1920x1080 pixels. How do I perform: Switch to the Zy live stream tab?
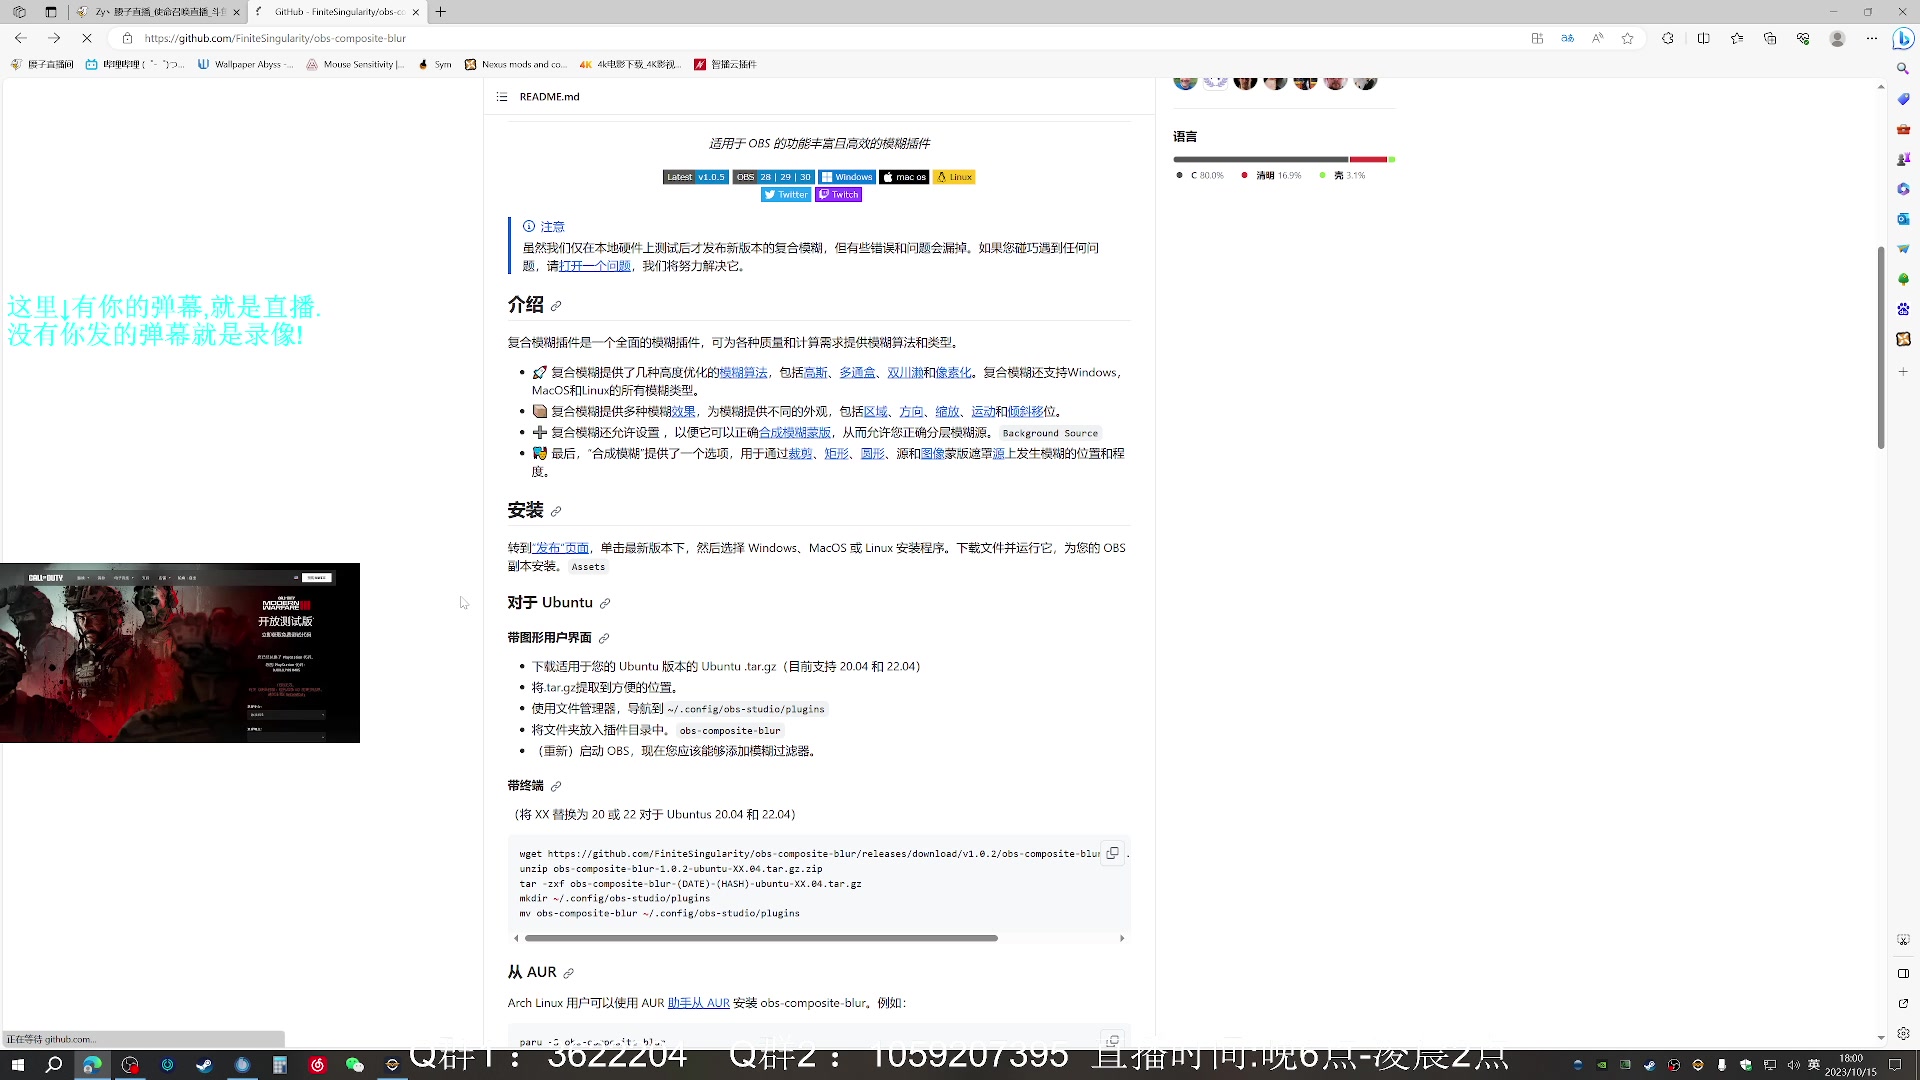coord(159,12)
